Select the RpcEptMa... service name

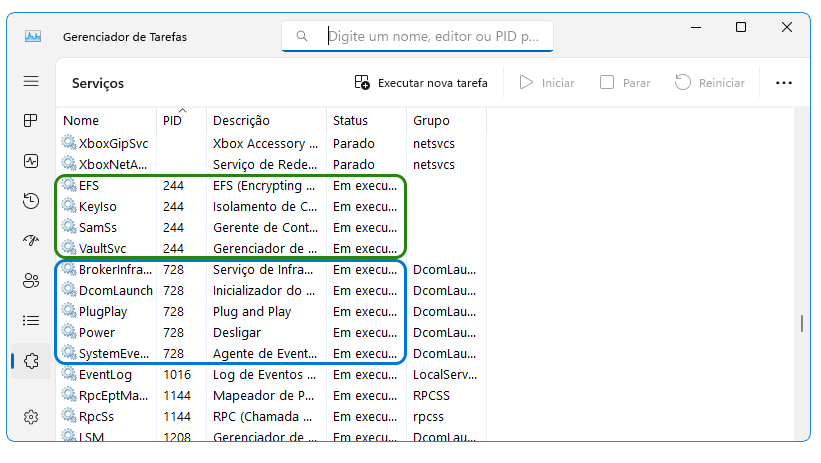tap(113, 395)
